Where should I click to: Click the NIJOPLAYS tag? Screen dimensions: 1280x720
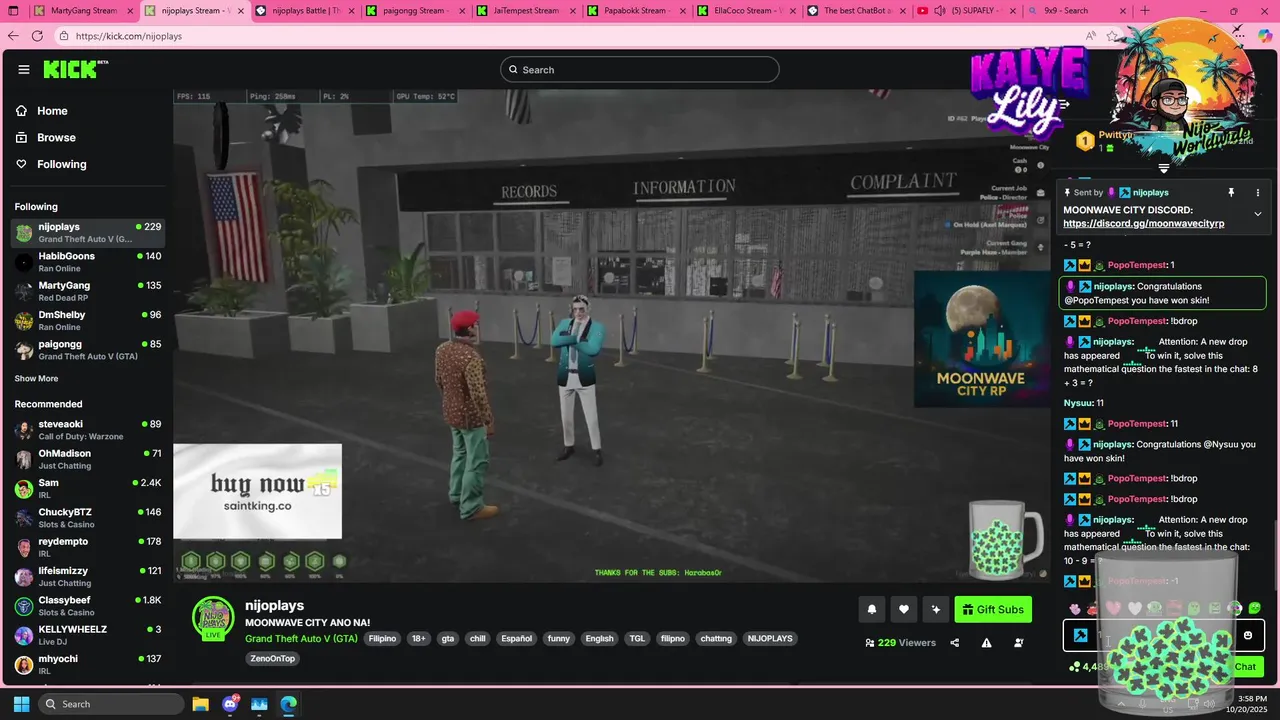770,638
